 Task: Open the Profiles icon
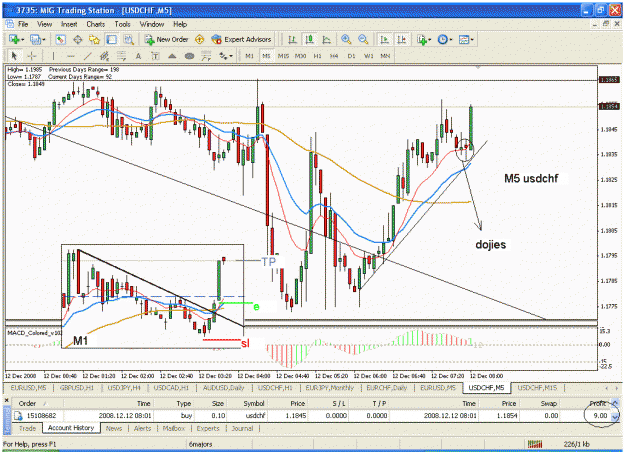(x=35, y=39)
